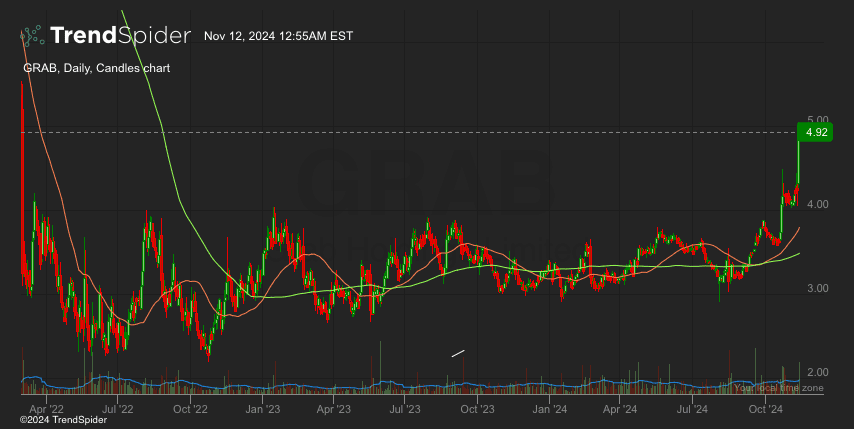This screenshot has height=429, width=854.
Task: Click the TrendSpider spider logo icon
Action: 33,36
